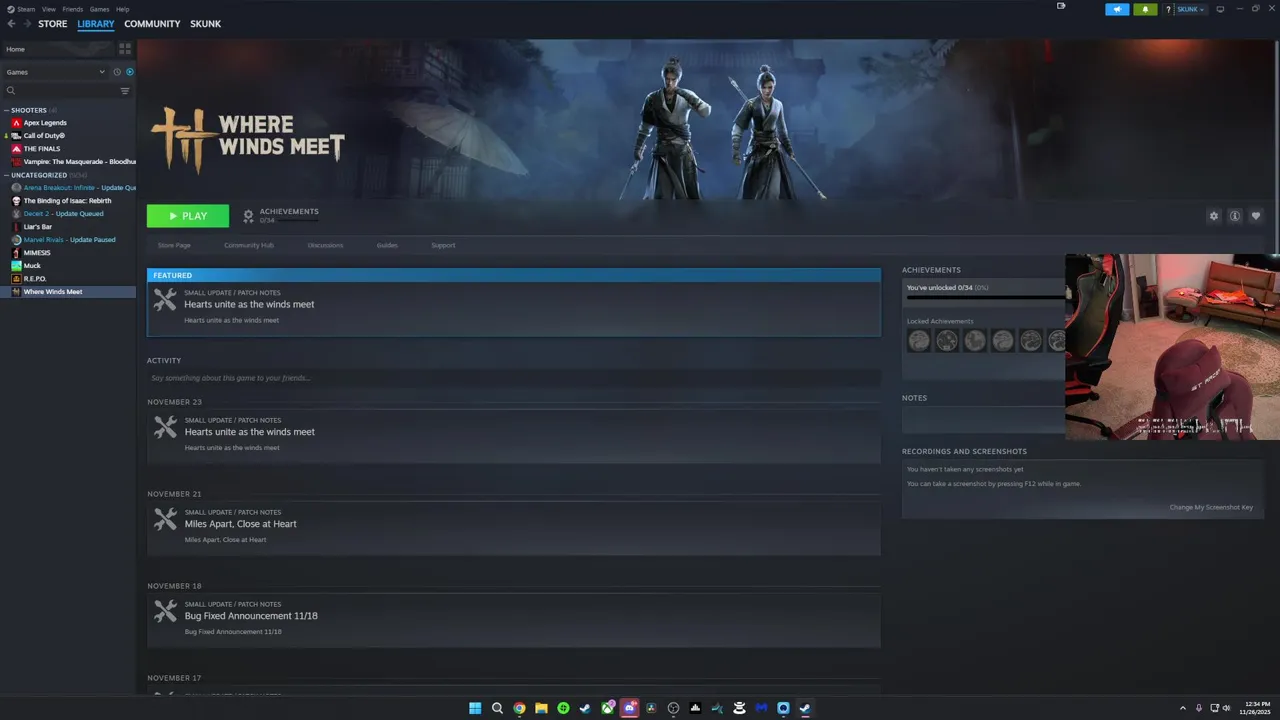Go forward with the right arrow
Screen dimensions: 1280x720
tap(26, 24)
